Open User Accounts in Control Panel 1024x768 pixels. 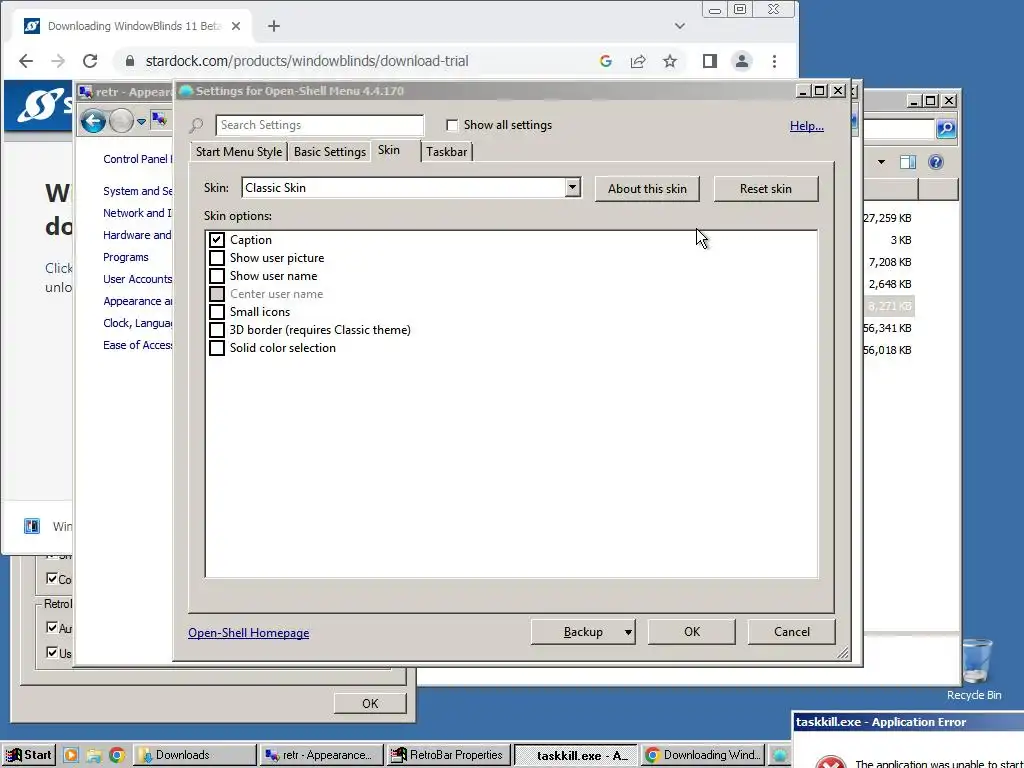pyautogui.click(x=137, y=279)
